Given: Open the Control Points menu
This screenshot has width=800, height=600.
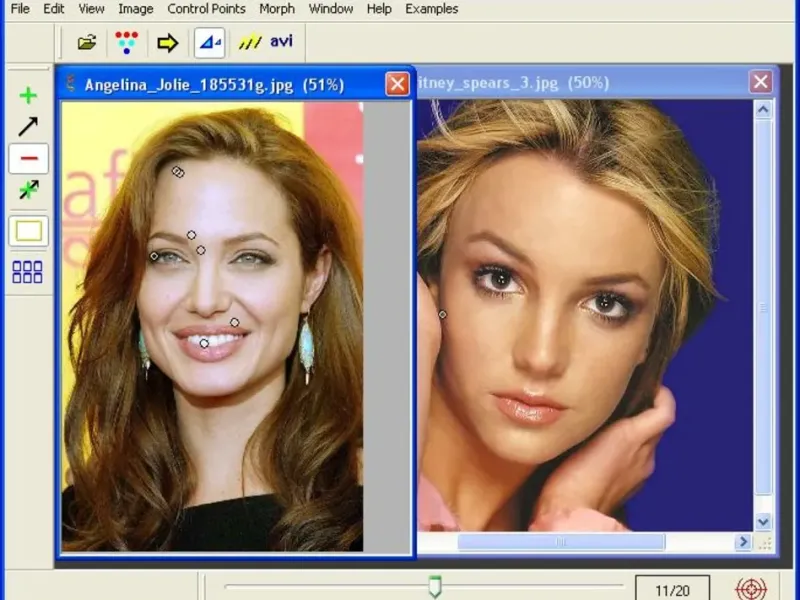Looking at the screenshot, I should tap(207, 9).
